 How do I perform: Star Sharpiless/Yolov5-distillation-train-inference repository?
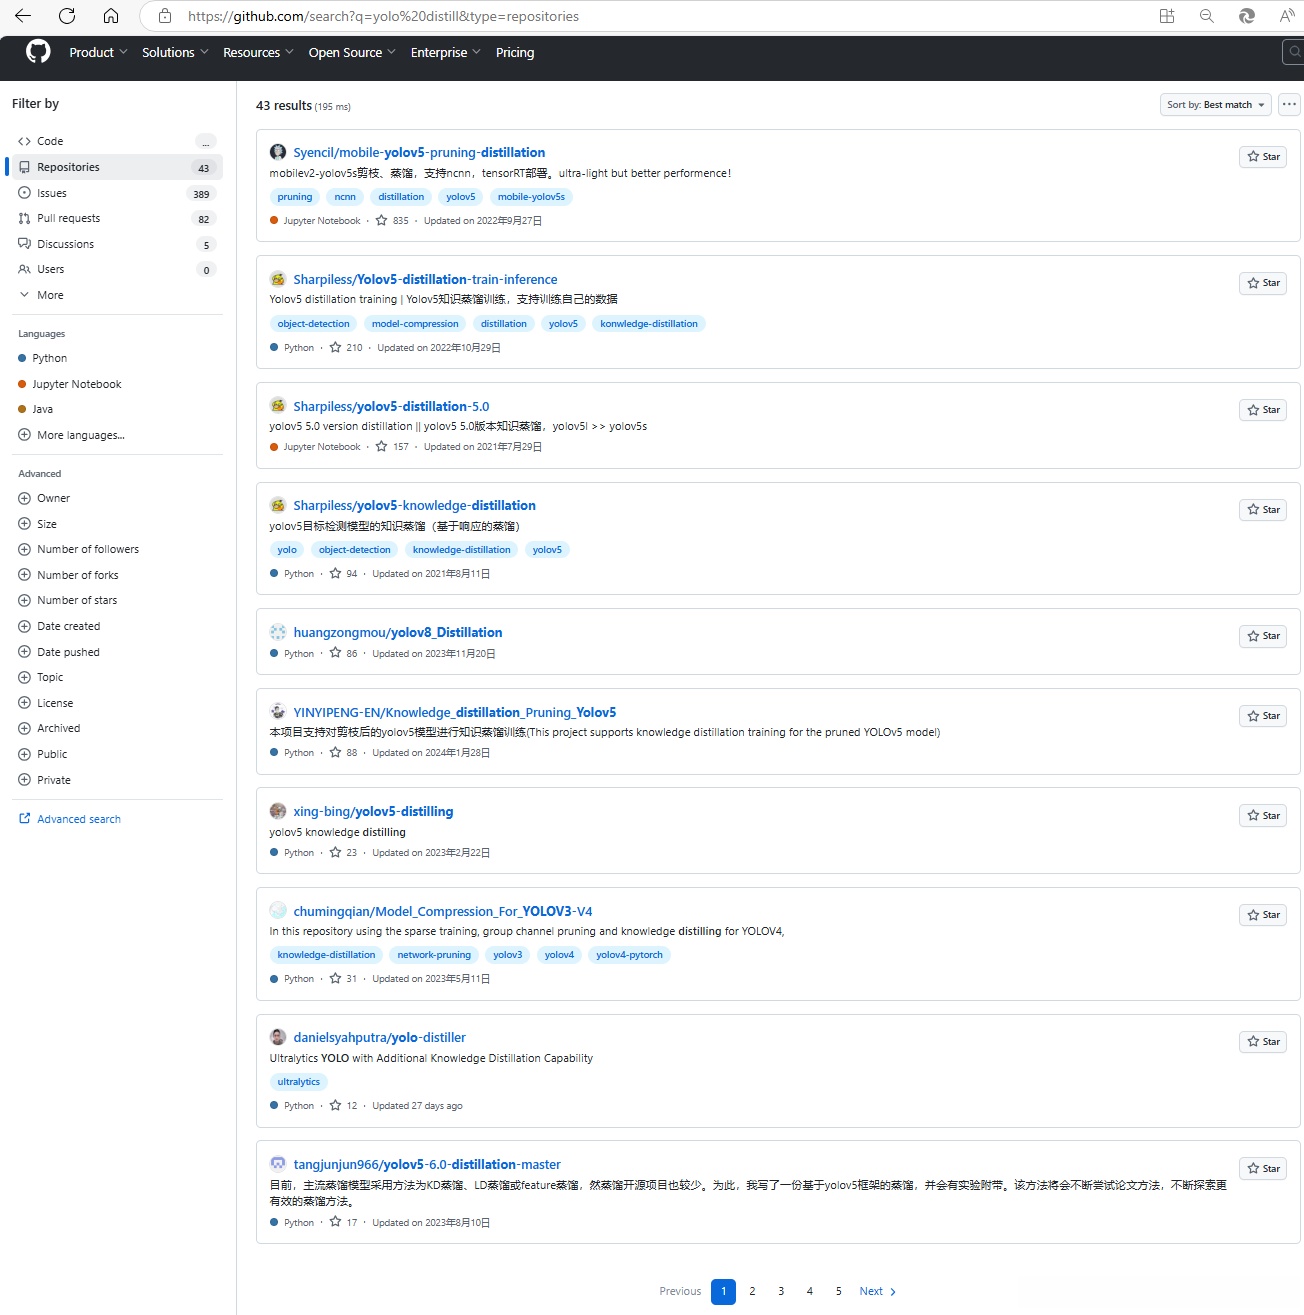coord(1263,283)
